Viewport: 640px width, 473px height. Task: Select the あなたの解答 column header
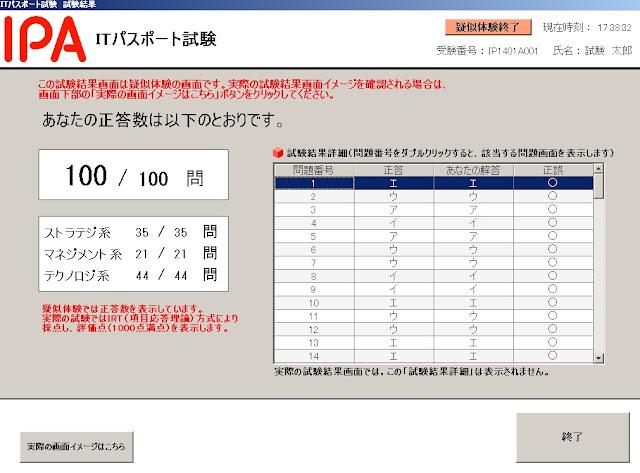pos(473,170)
